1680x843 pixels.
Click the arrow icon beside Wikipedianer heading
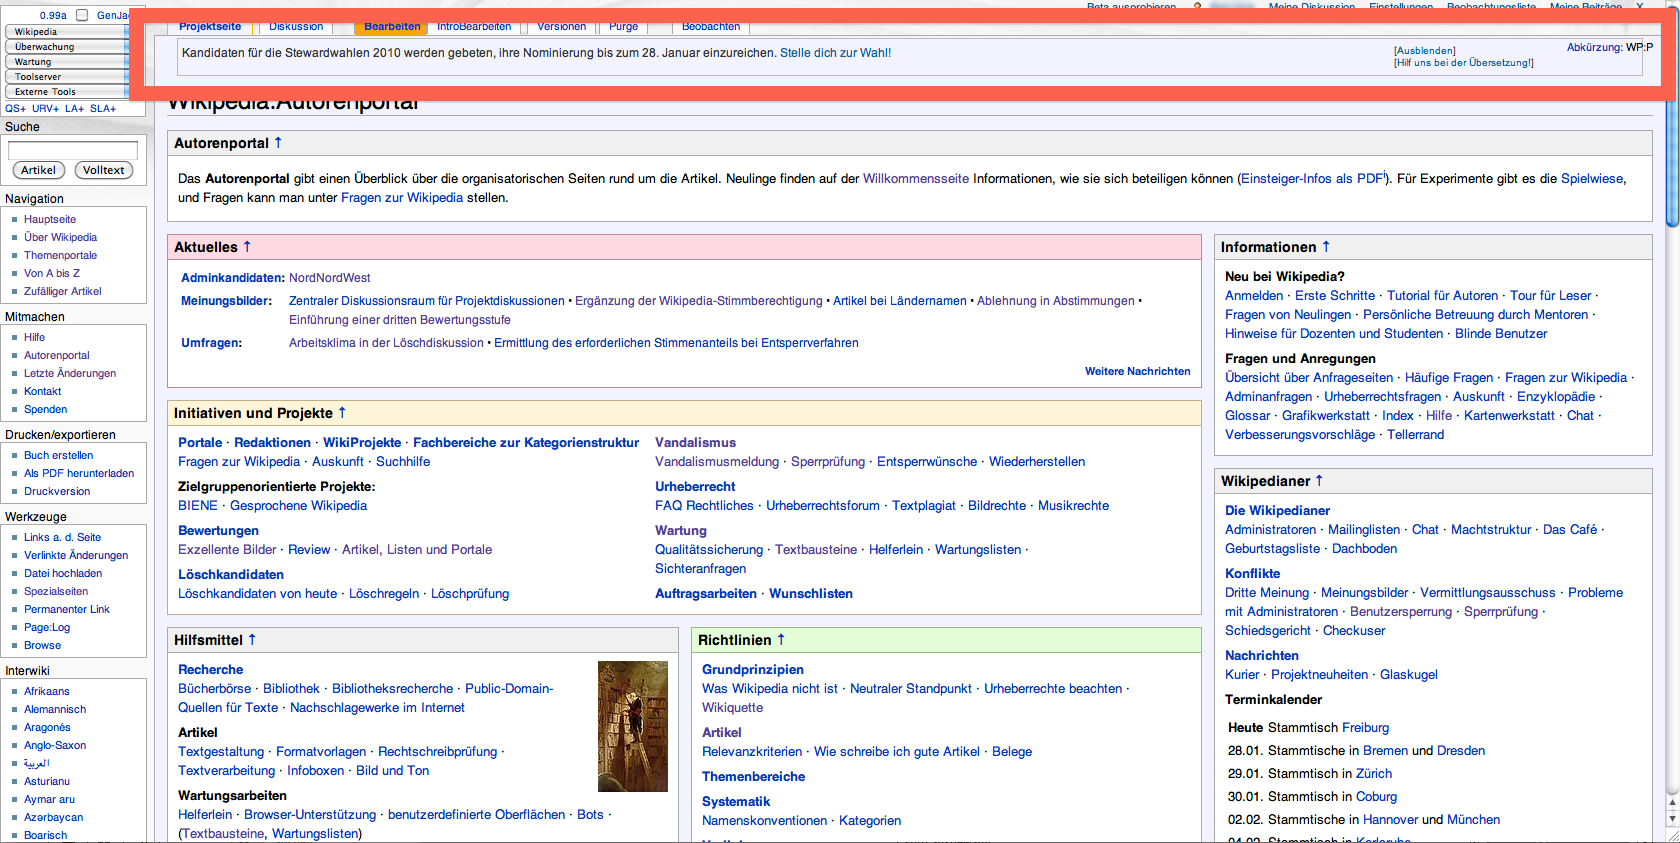point(1319,481)
